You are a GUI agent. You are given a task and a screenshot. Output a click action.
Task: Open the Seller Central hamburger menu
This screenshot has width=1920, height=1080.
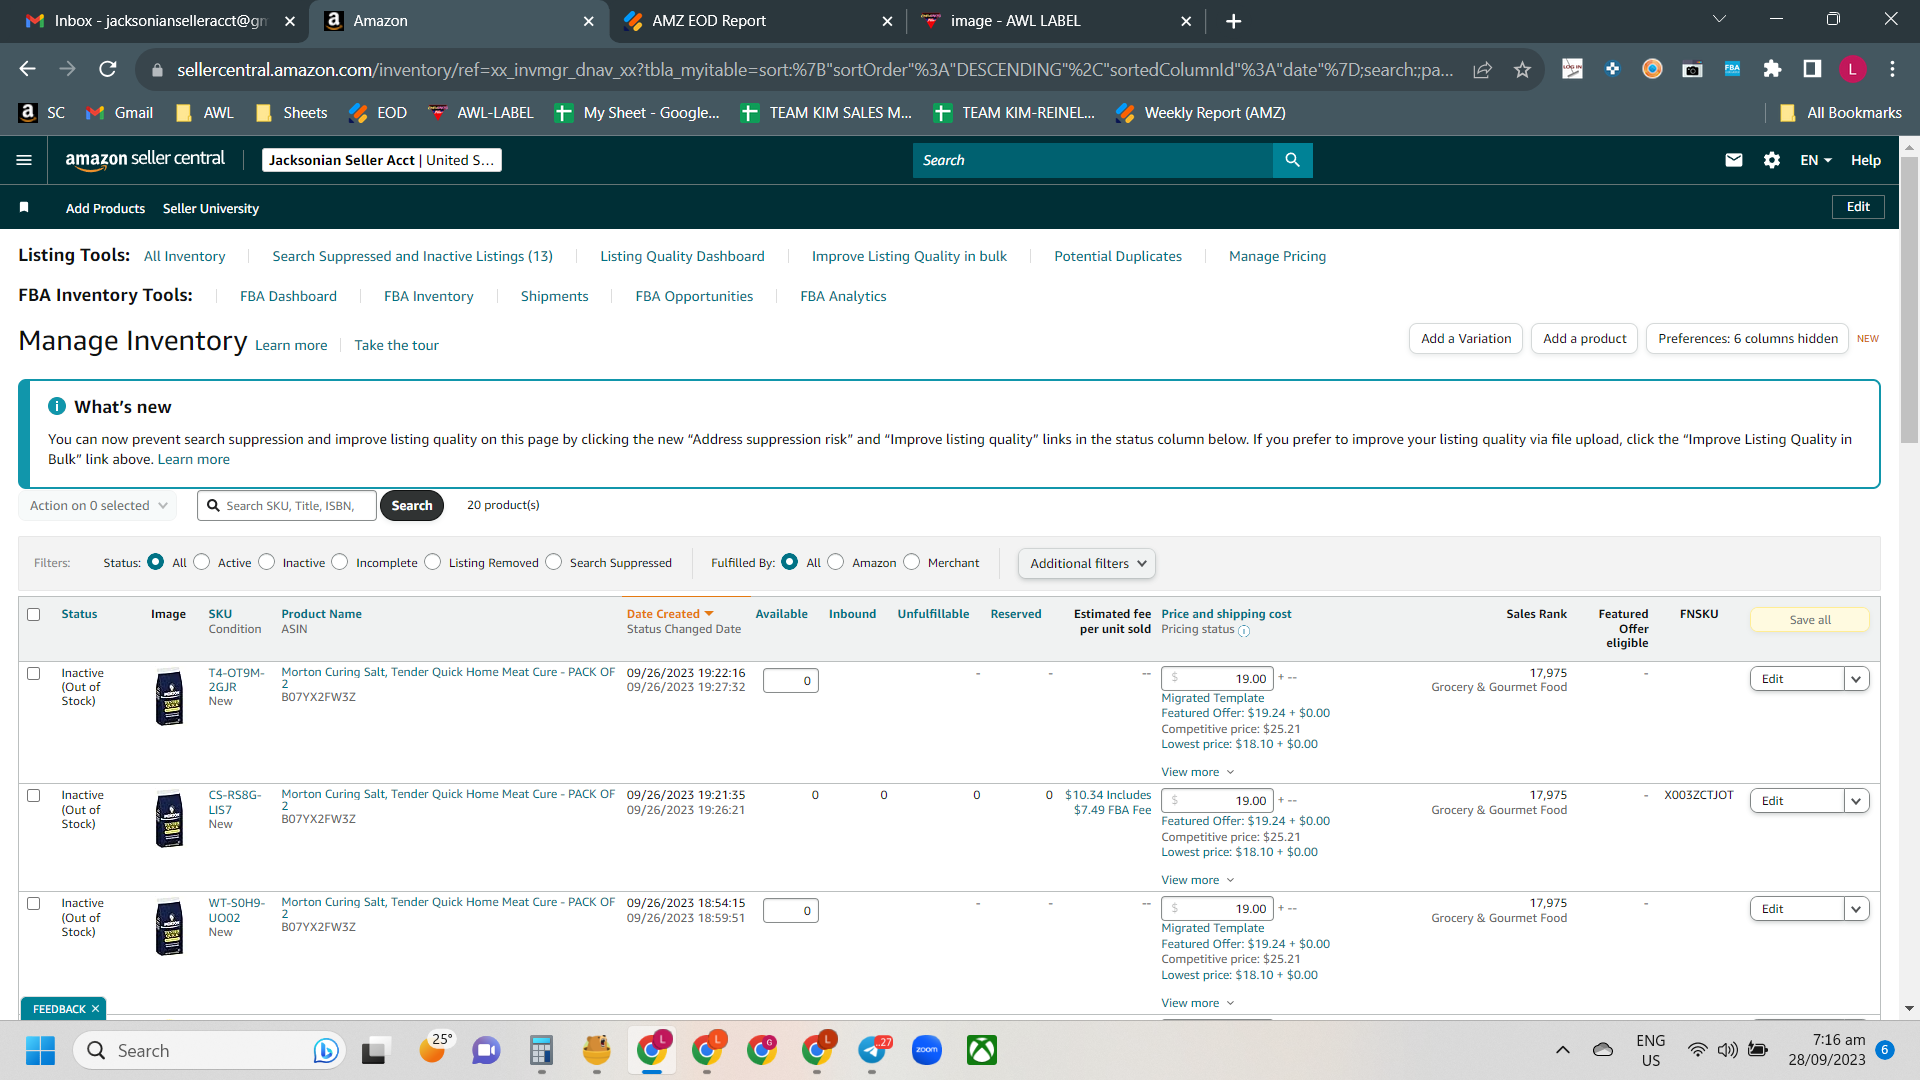pos(24,160)
